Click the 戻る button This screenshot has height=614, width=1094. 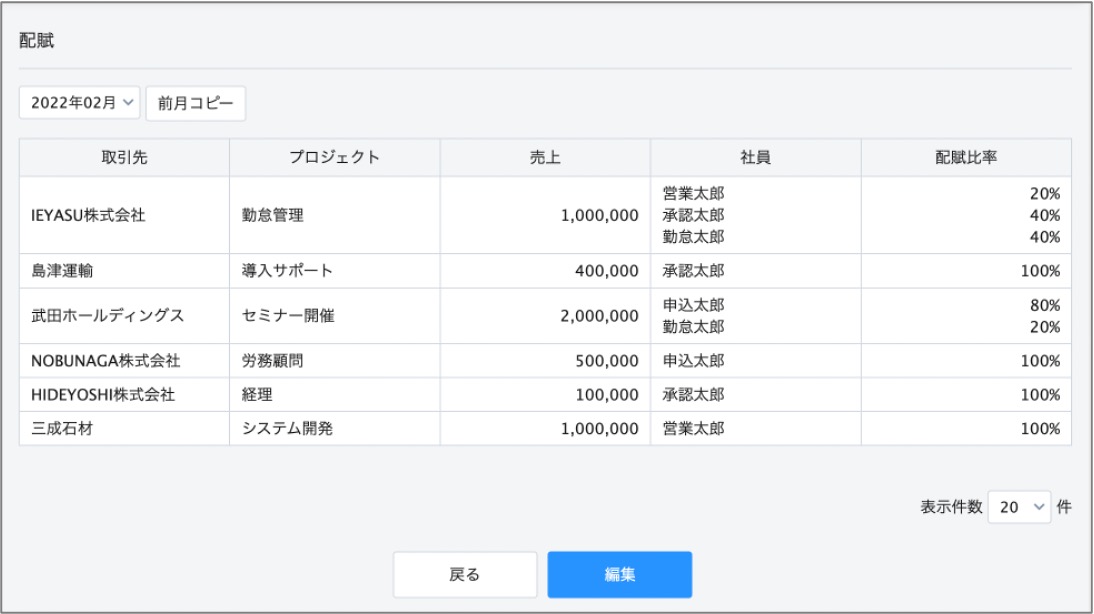pyautogui.click(x=465, y=574)
